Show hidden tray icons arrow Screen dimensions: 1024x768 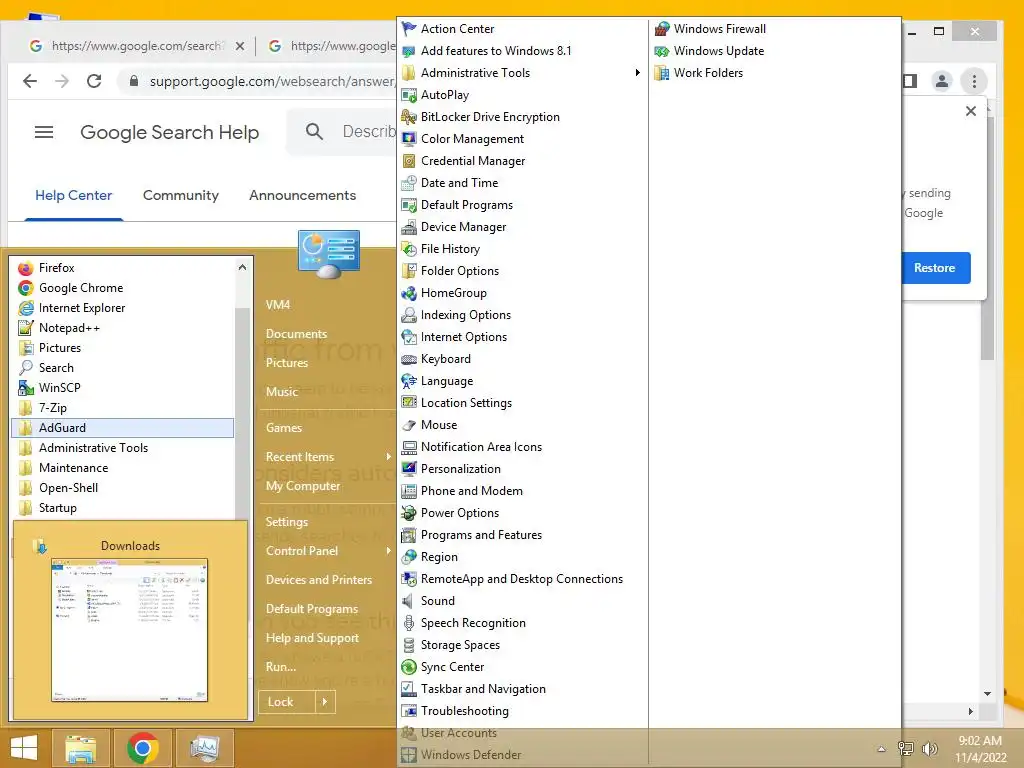coord(882,749)
